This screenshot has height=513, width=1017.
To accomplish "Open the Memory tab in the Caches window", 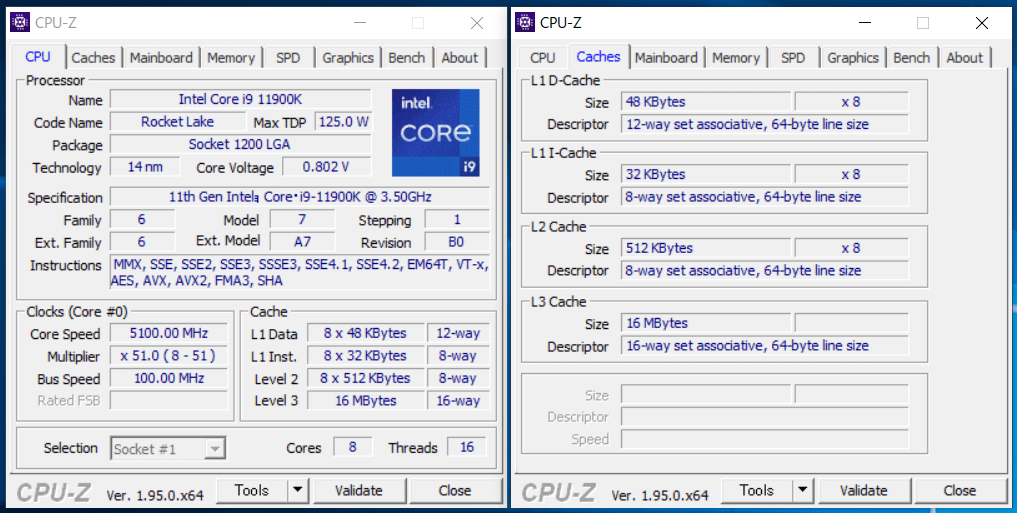I will click(736, 58).
